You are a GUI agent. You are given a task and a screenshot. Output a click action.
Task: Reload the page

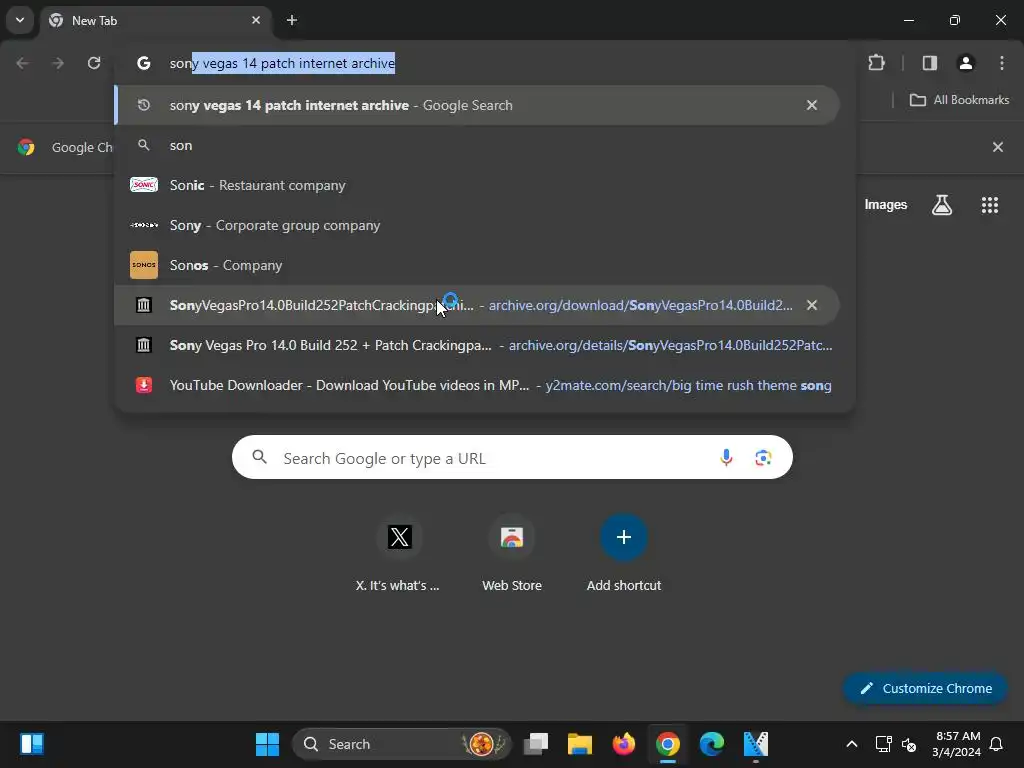(x=94, y=63)
